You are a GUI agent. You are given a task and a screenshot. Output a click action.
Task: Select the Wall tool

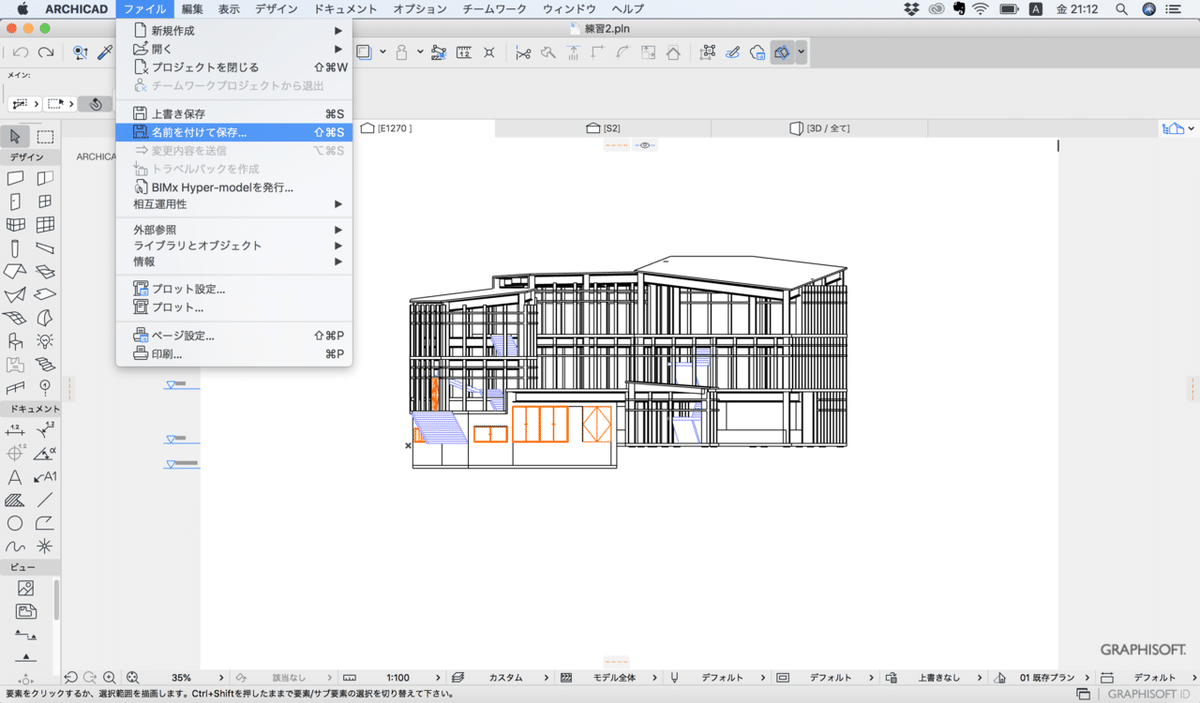(x=15, y=178)
